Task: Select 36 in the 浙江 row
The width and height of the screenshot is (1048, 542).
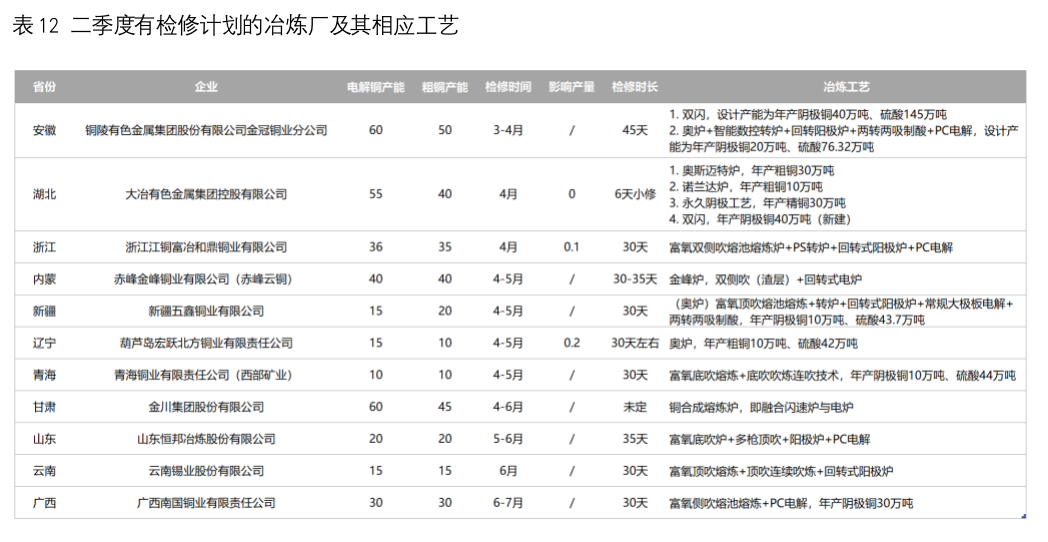Action: tap(376, 247)
